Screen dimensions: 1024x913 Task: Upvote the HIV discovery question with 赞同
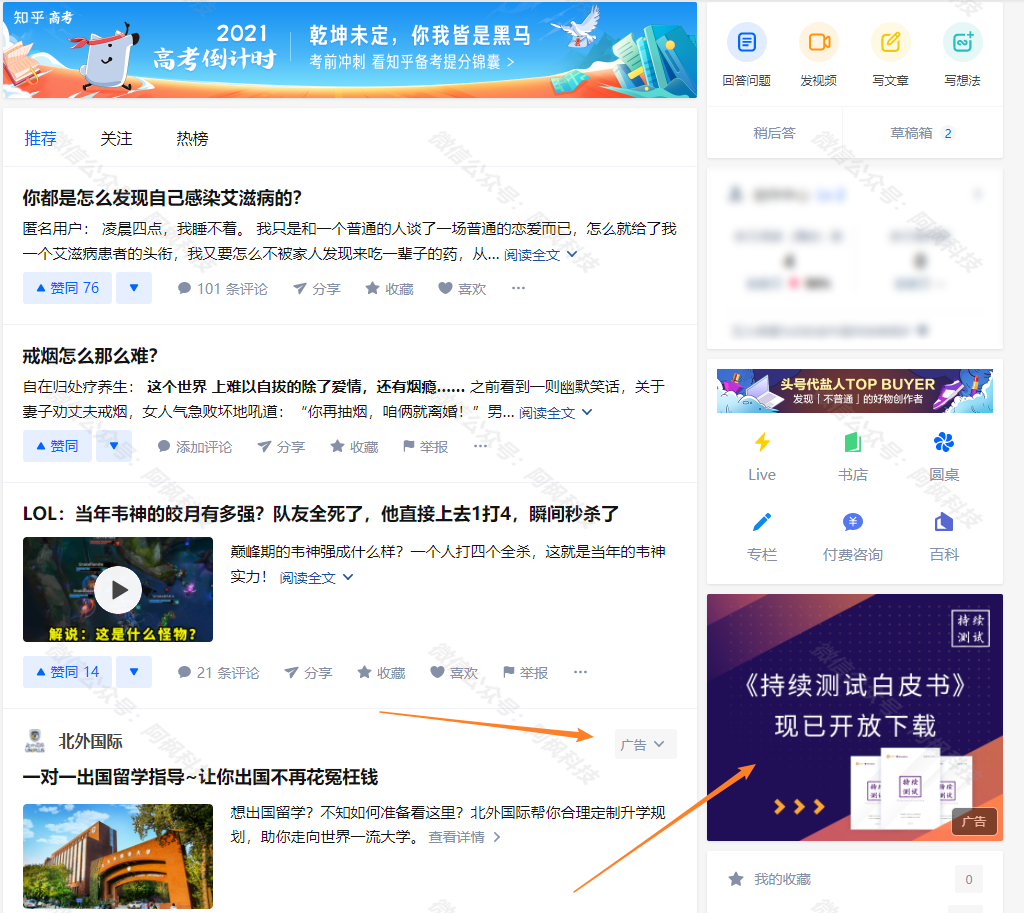pos(66,287)
